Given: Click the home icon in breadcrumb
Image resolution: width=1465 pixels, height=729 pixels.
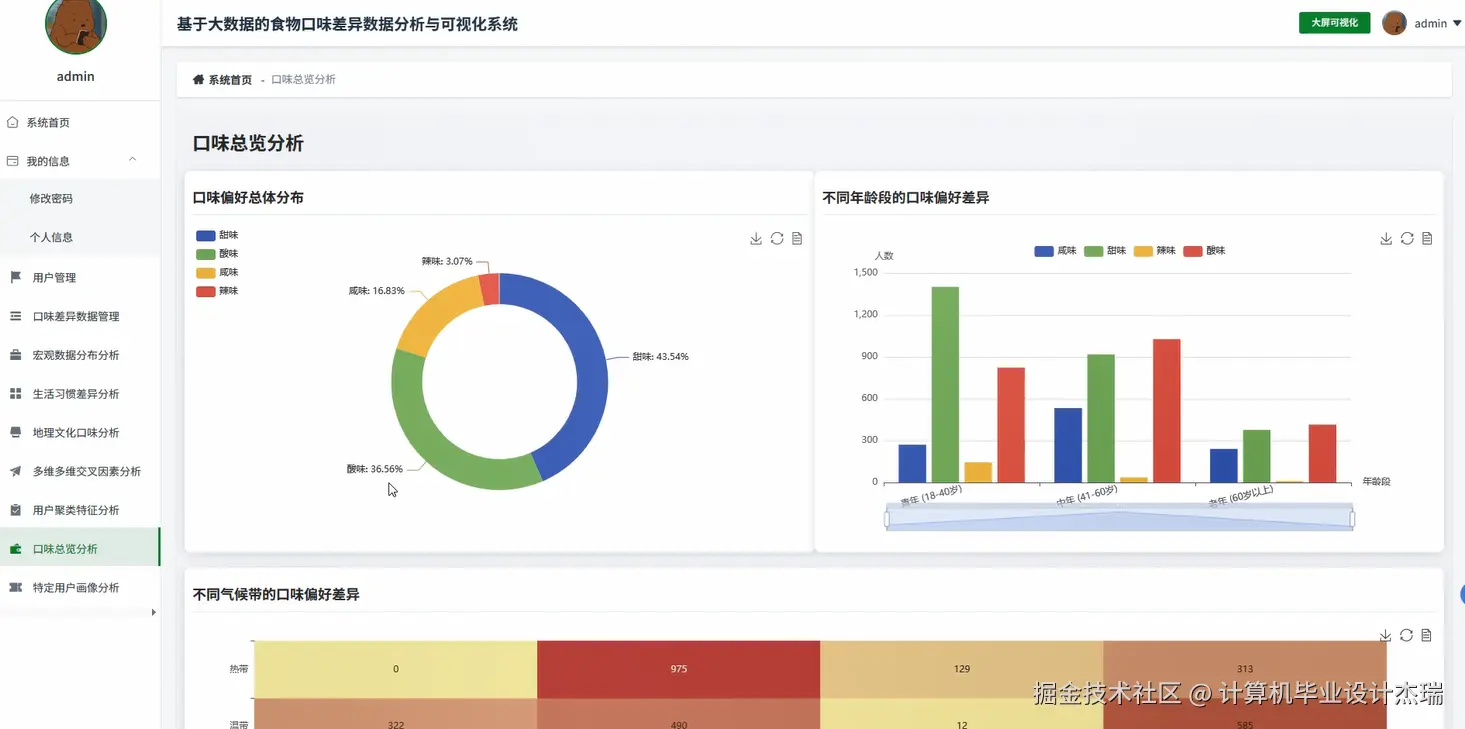Looking at the screenshot, I should pos(198,79).
